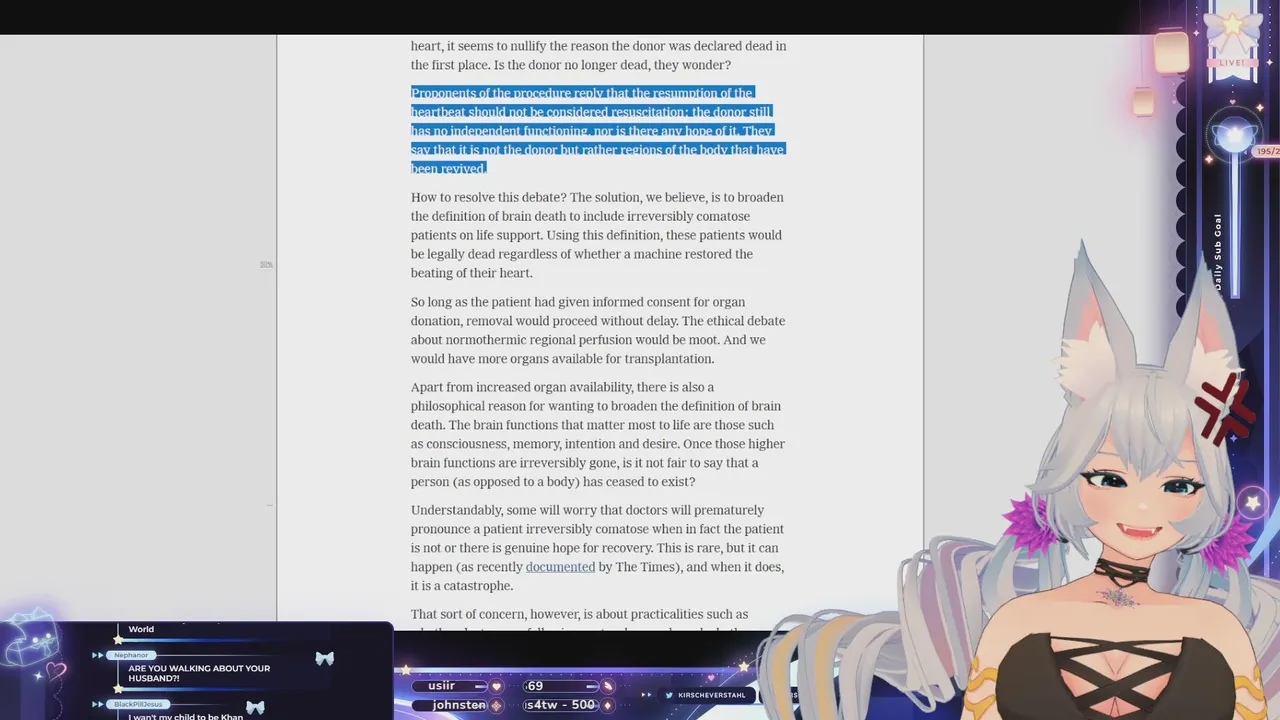Screen dimensions: 1280x720
Task: Click the Nephanor username badge in chat
Action: pos(131,655)
